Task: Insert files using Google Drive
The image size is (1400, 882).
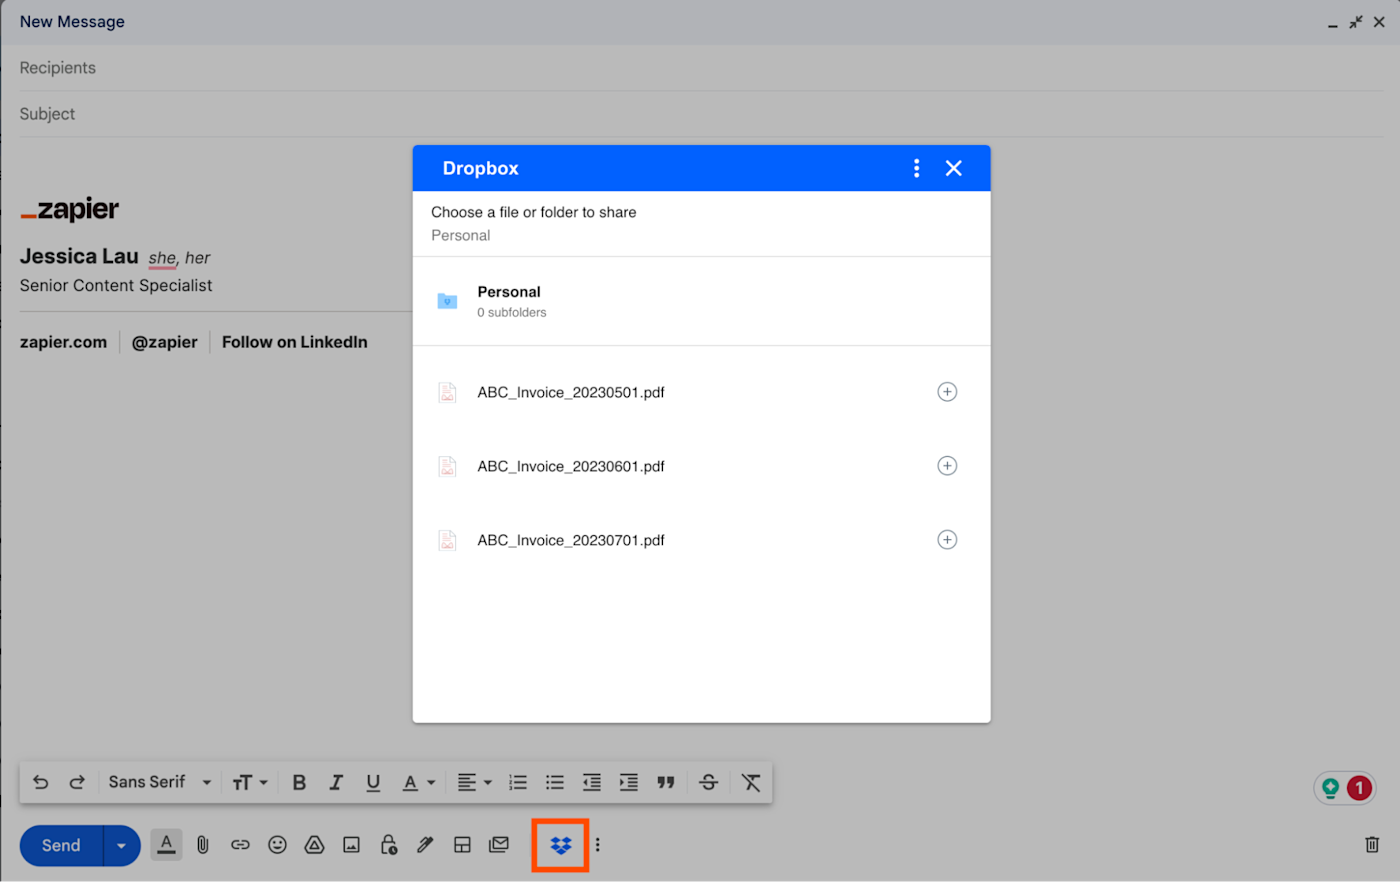Action: 314,845
